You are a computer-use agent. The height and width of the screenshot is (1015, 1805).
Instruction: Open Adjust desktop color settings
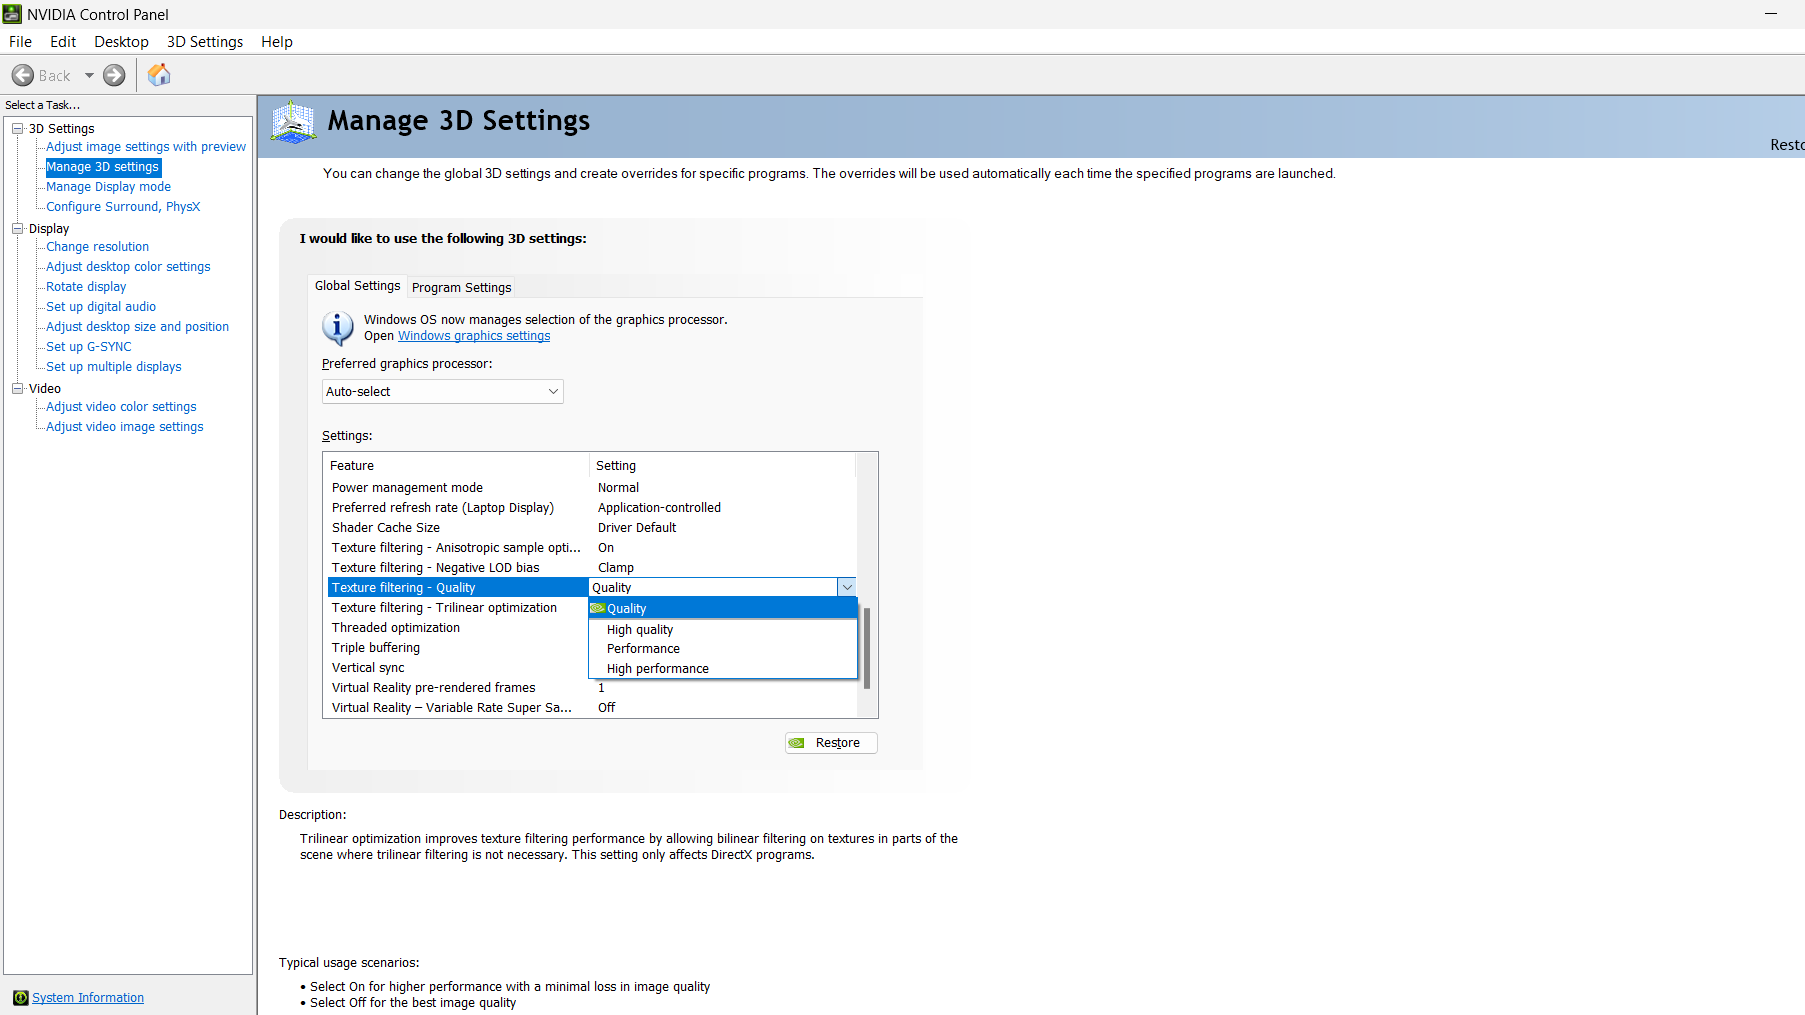[x=128, y=267]
